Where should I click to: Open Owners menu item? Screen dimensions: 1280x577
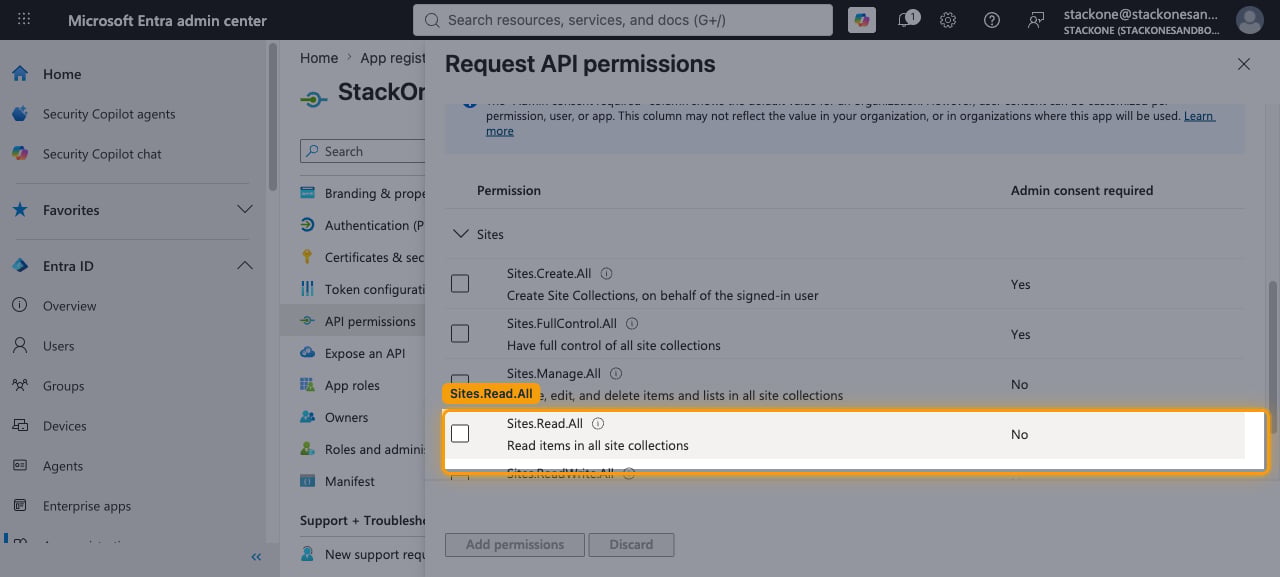tap(361, 417)
